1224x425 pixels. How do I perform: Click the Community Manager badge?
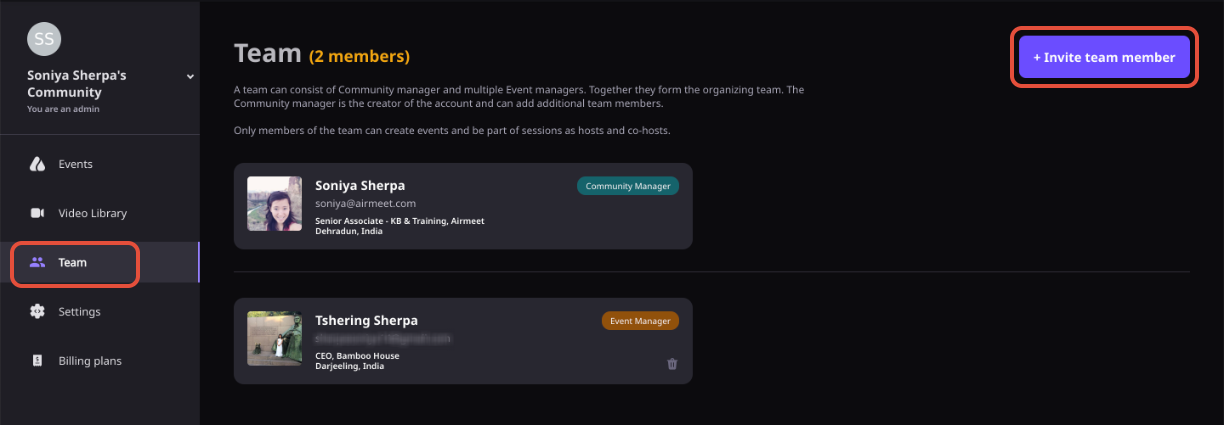click(x=628, y=186)
